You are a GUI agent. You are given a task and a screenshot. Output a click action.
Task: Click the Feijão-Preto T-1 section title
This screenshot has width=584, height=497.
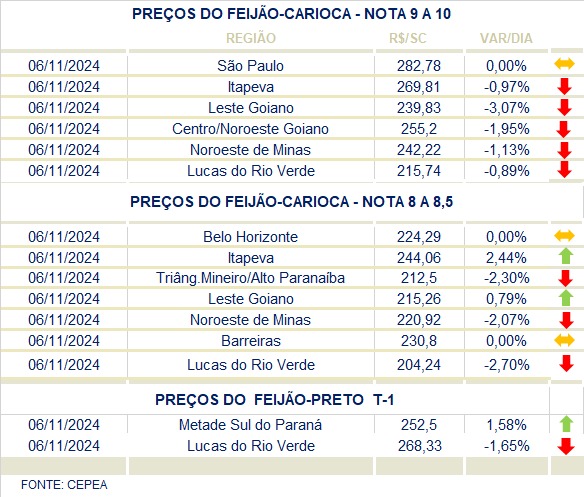(x=274, y=400)
